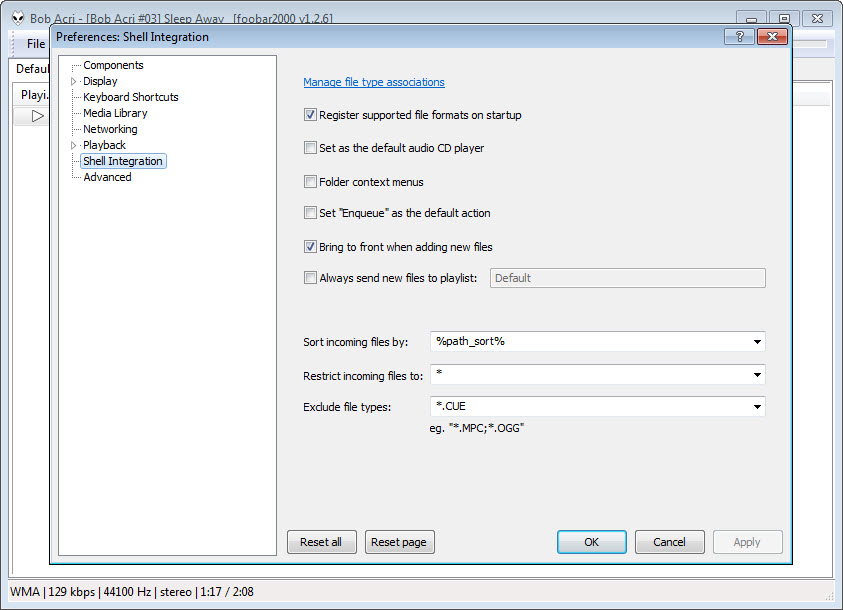Click the Default playlist tab in main window
Image resolution: width=843 pixels, height=610 pixels.
(x=32, y=69)
